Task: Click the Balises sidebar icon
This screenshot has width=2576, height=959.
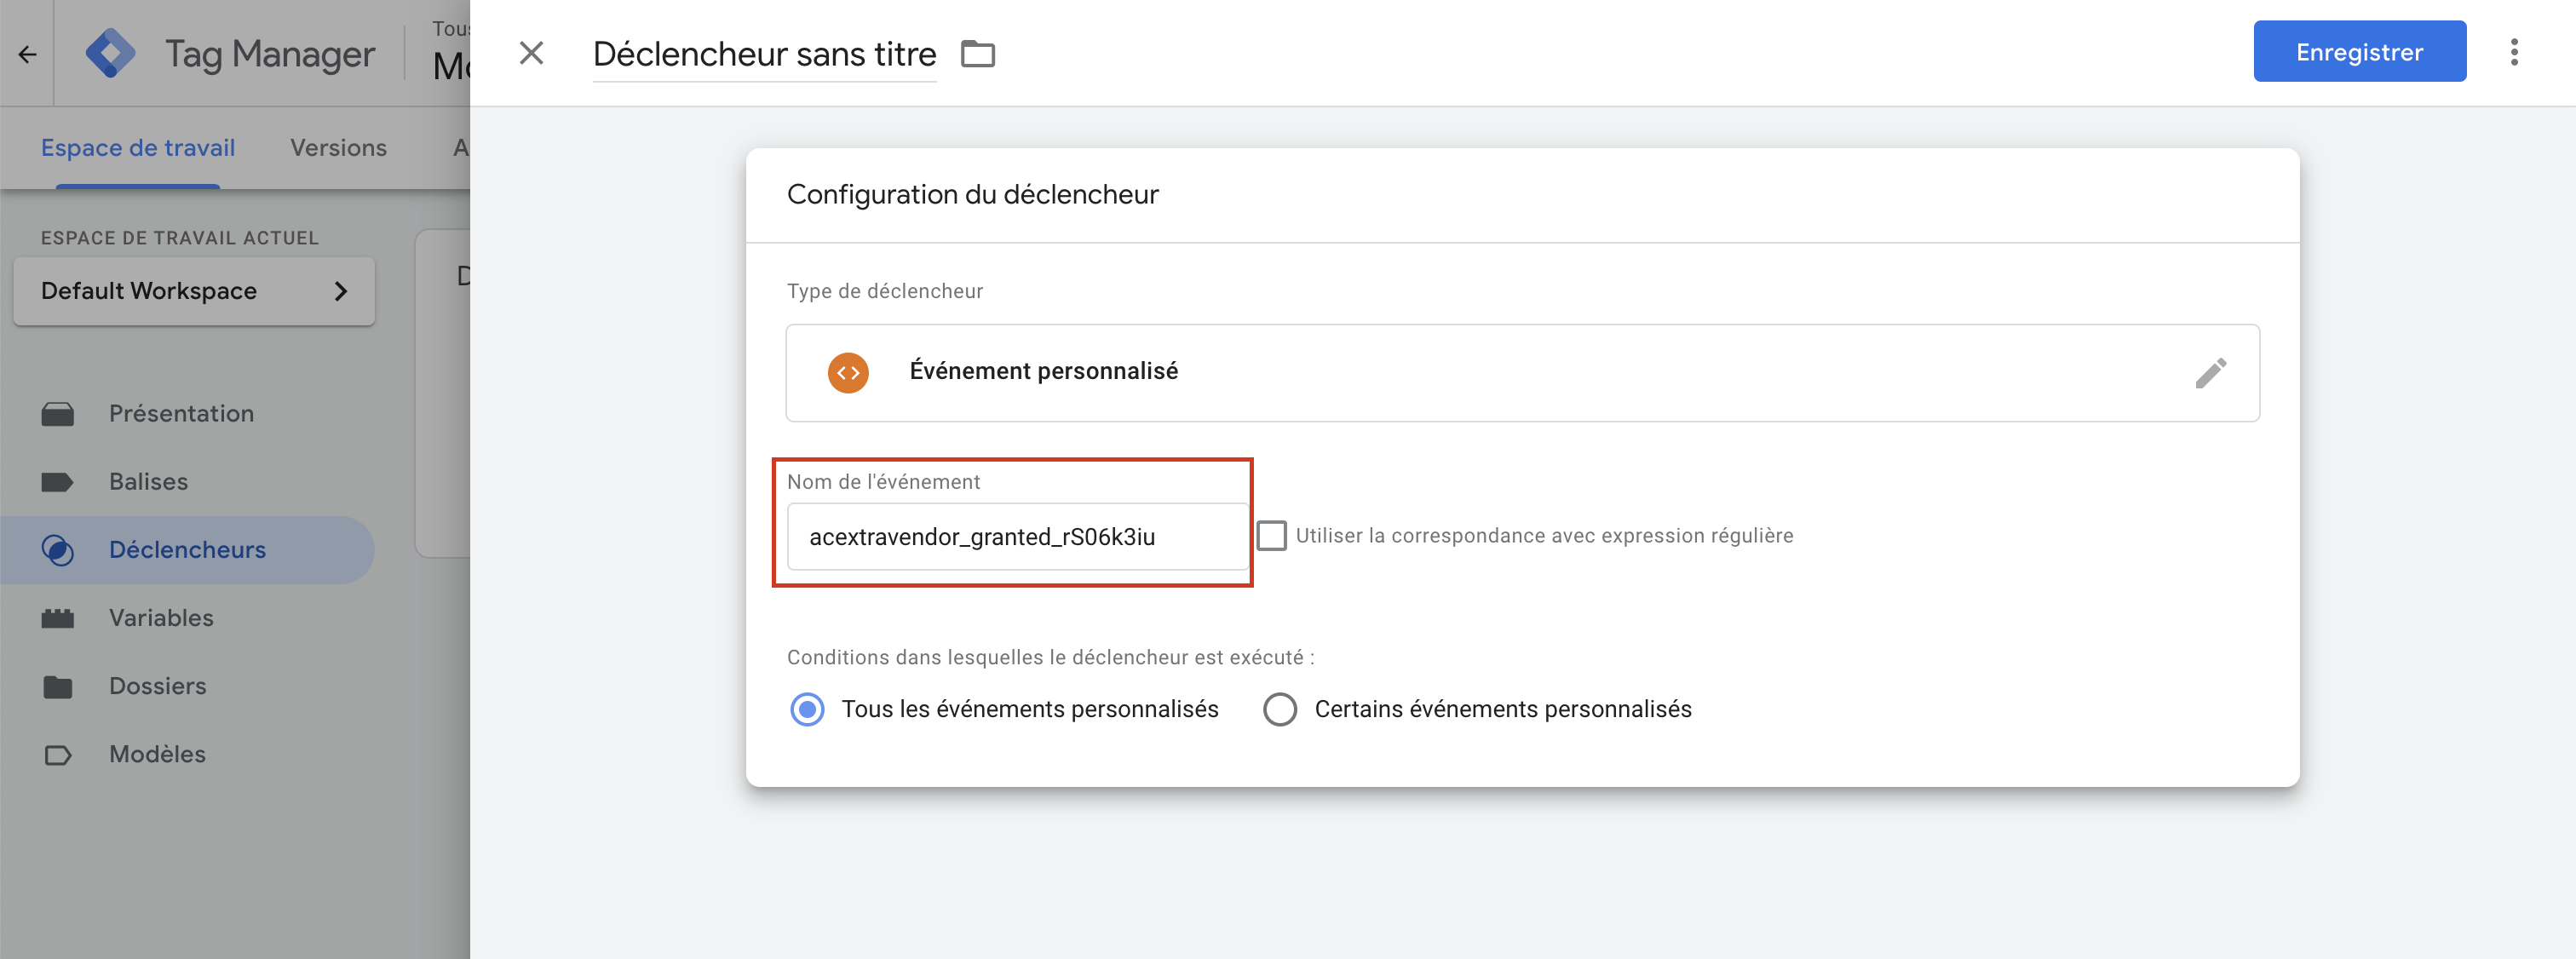Action: 58,481
